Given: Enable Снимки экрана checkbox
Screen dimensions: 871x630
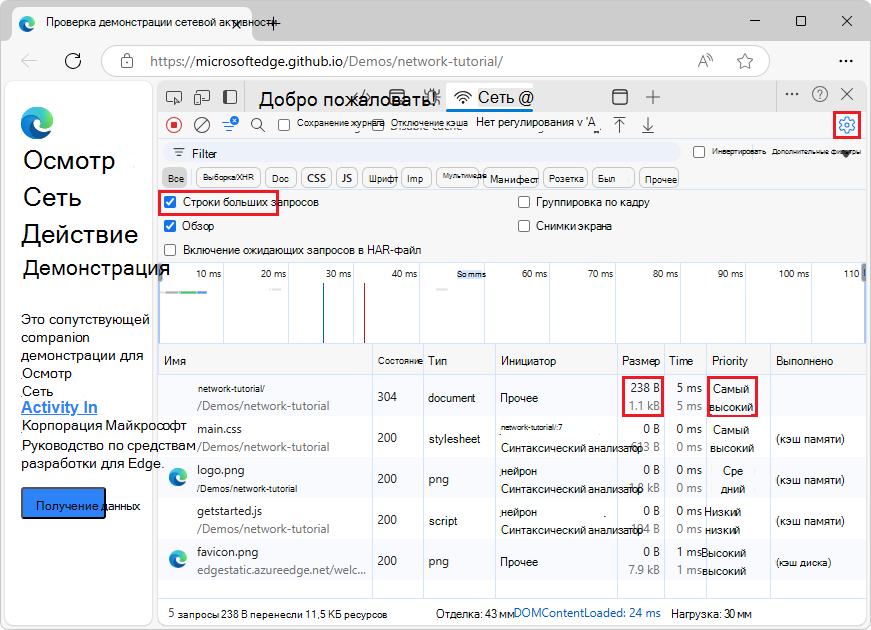Looking at the screenshot, I should (524, 226).
